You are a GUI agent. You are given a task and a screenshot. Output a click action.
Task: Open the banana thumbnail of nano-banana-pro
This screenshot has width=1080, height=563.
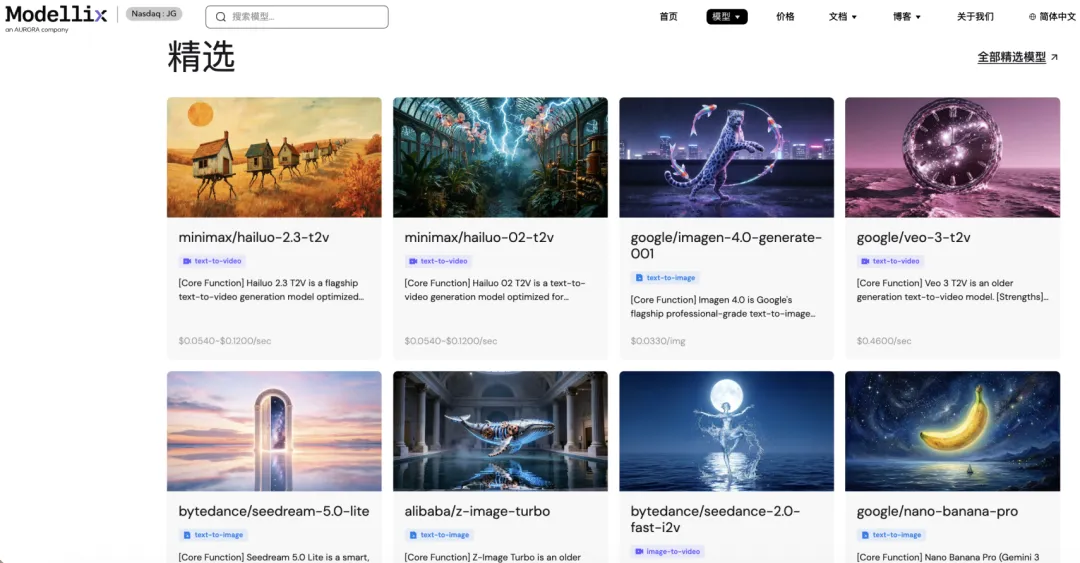pos(953,431)
